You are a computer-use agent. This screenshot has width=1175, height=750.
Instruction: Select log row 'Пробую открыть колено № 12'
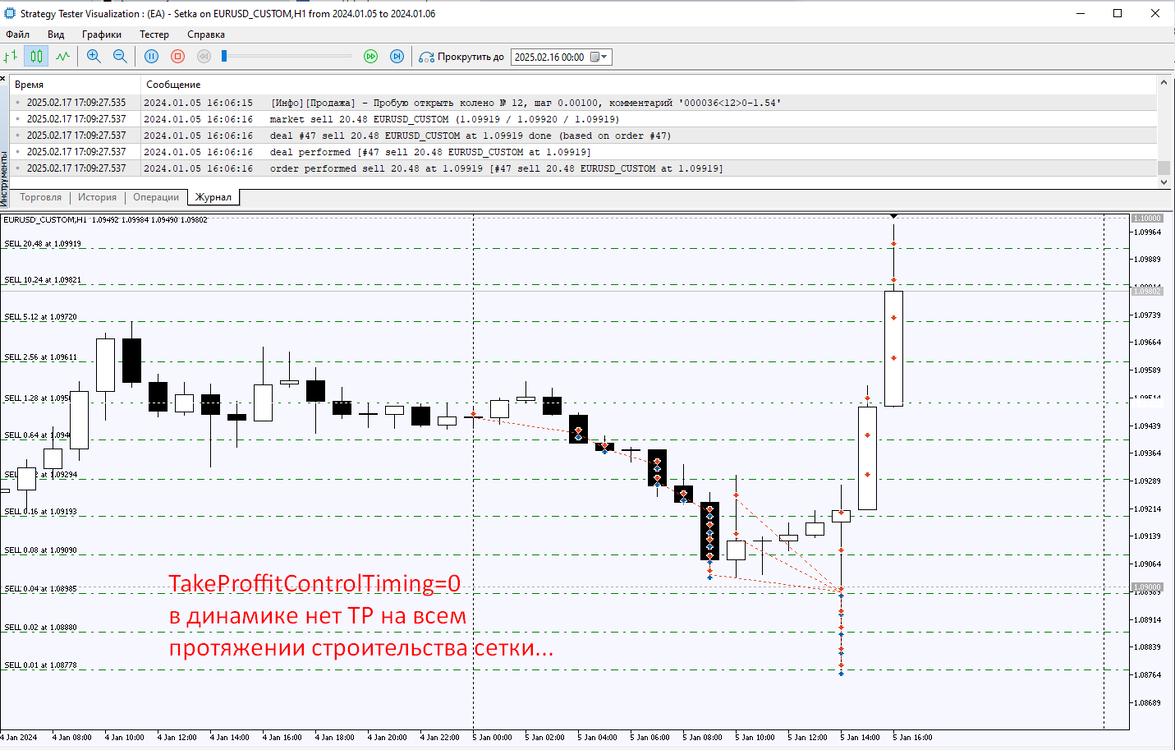(x=584, y=103)
